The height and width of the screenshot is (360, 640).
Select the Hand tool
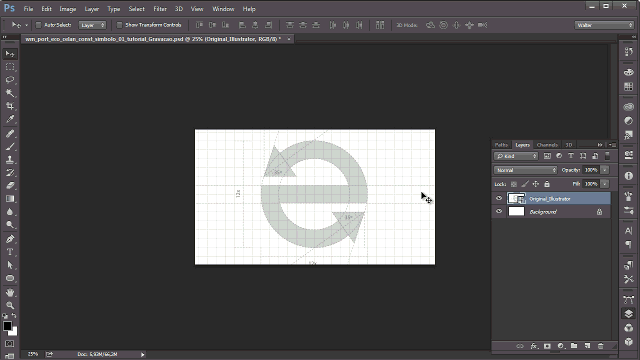10,293
